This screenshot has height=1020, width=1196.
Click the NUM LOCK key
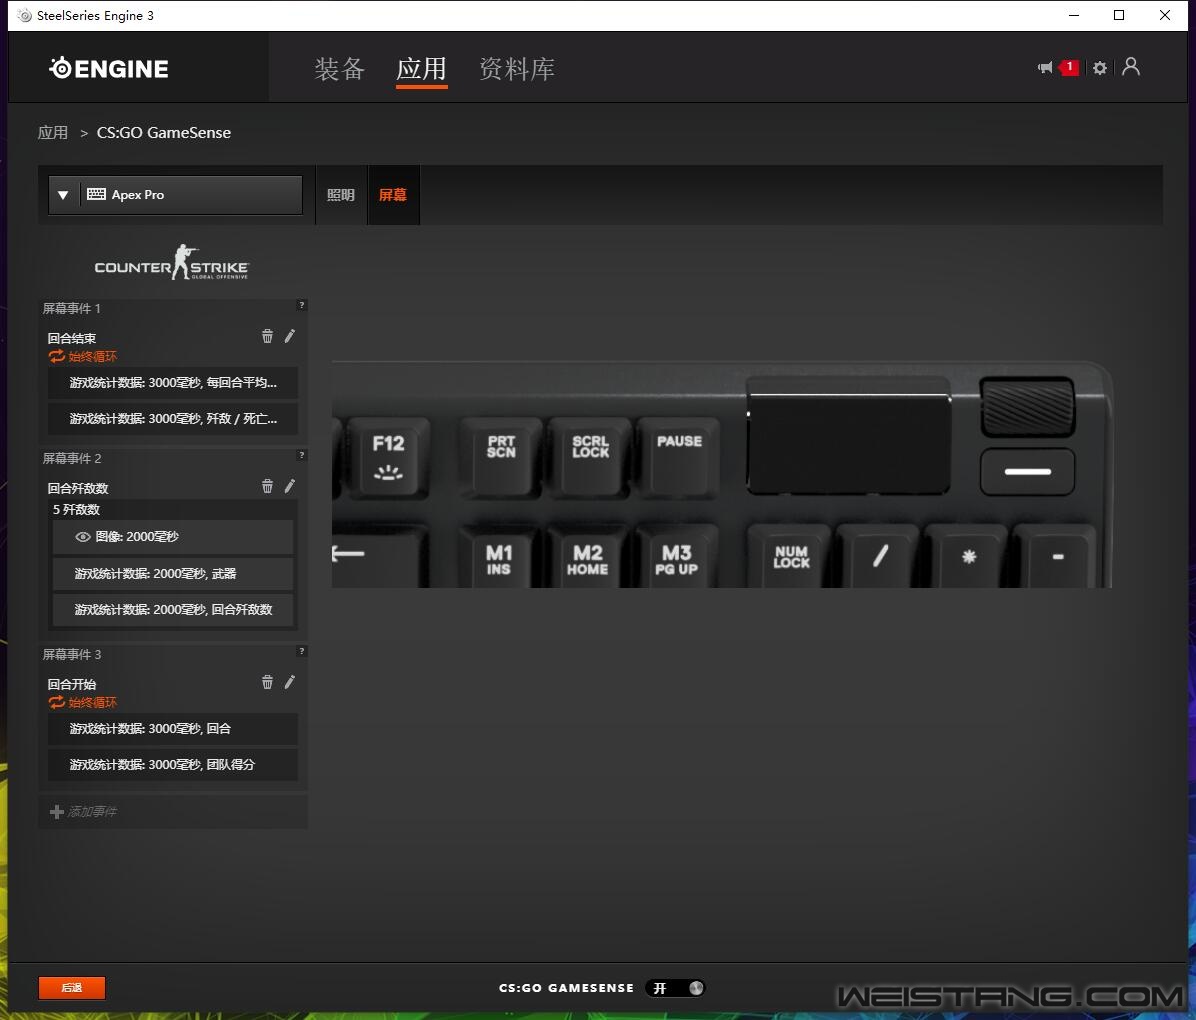(x=791, y=556)
